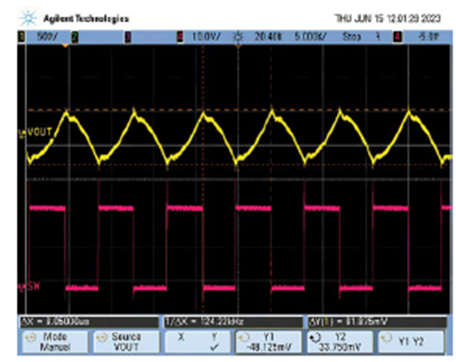The image size is (456, 362).
Task: Select the combined Y1 Y2 cursors softkey
Action: click(411, 342)
